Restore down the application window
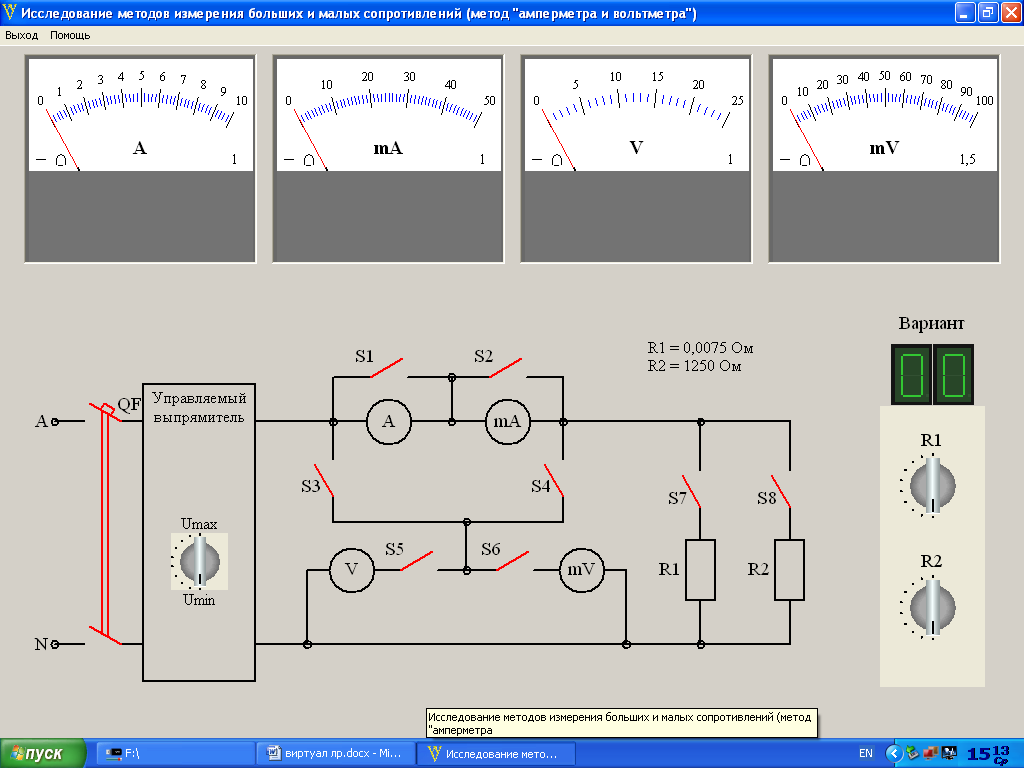 coord(987,12)
